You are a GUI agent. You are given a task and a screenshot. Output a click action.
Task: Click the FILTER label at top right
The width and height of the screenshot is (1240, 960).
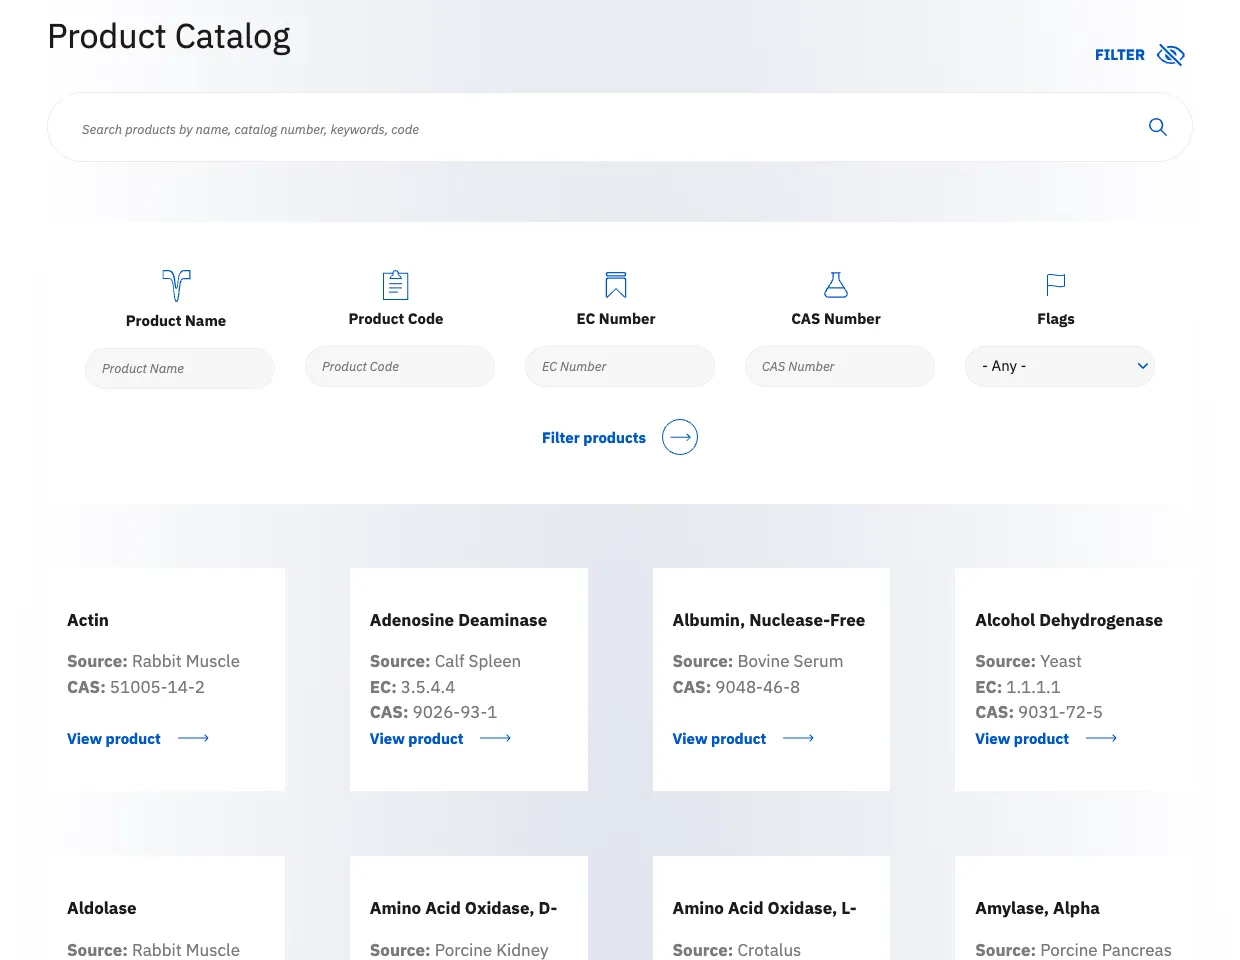click(x=1119, y=55)
